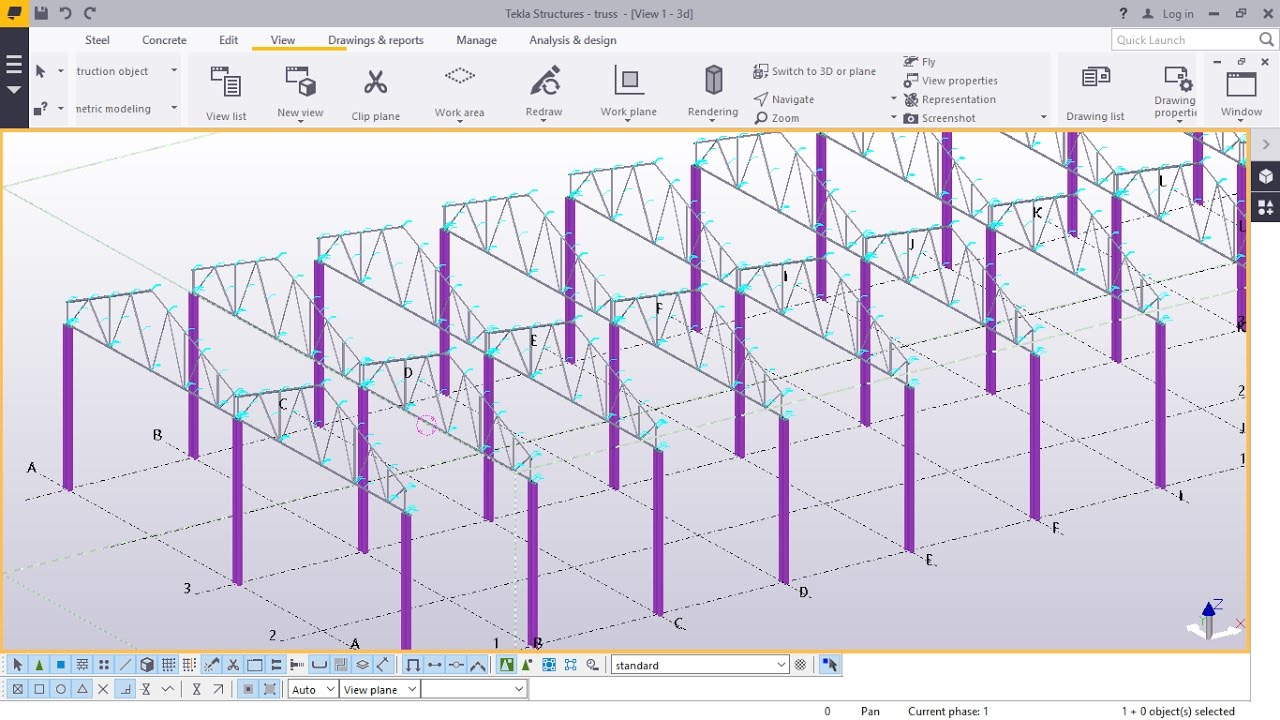Image resolution: width=1280 pixels, height=720 pixels.
Task: Click the Screenshot command
Action: [x=939, y=118]
